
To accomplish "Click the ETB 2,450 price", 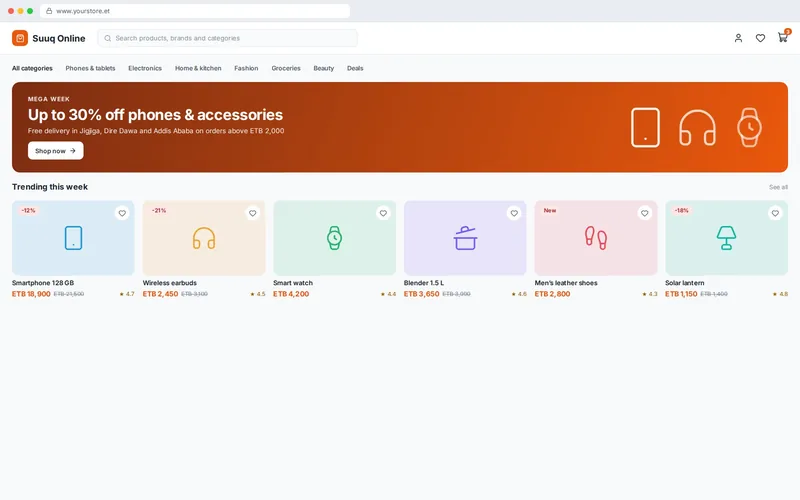I will pyautogui.click(x=160, y=294).
